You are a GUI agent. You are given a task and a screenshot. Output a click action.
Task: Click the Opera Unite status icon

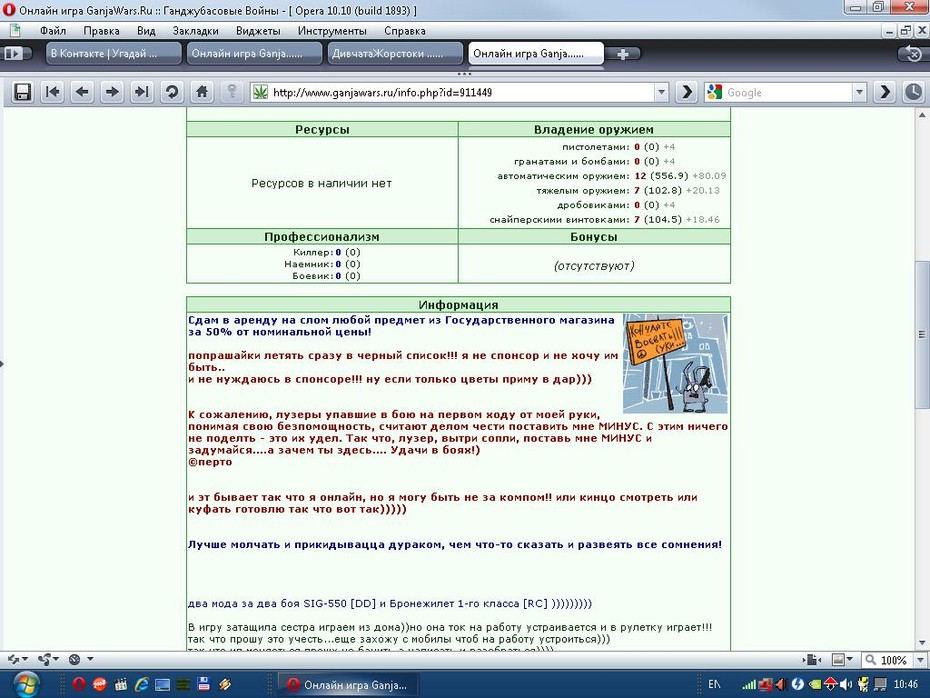44,659
